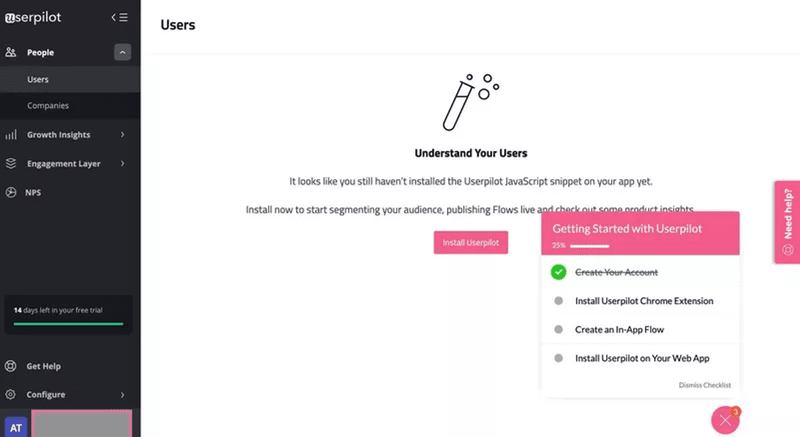Click the Install Userpilot button
This screenshot has width=800, height=437.
click(471, 242)
